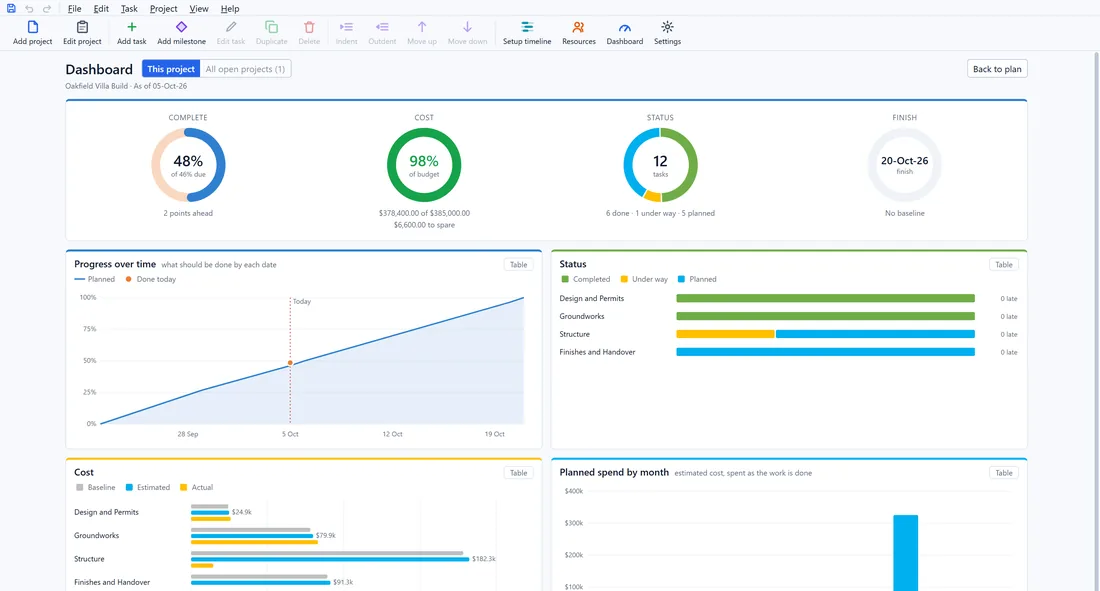Show Planned spend by month Table

point(1004,473)
